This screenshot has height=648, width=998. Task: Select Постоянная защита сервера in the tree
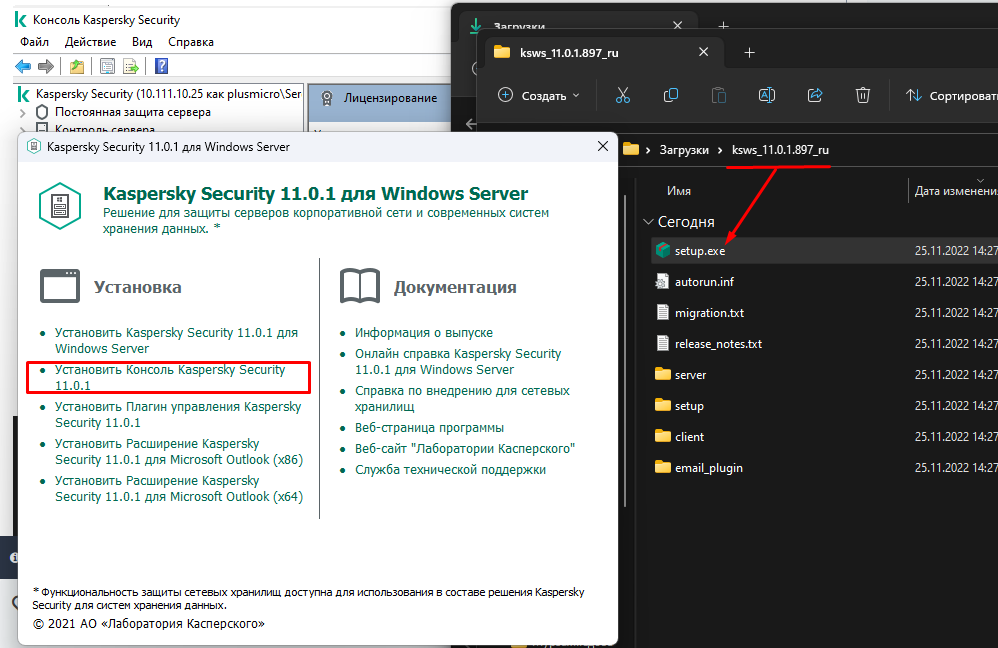[x=132, y=112]
